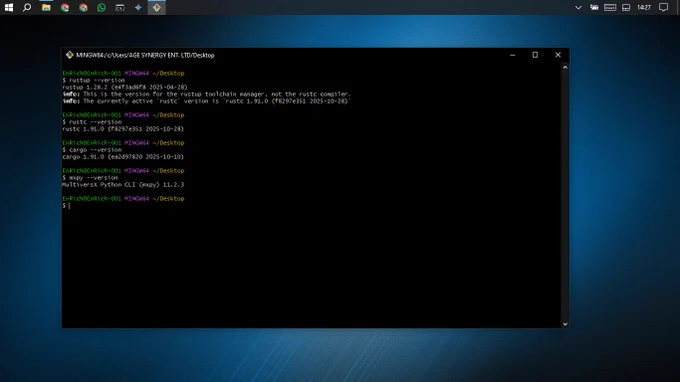
Task: Open the battery status tray icon
Action: coord(594,7)
